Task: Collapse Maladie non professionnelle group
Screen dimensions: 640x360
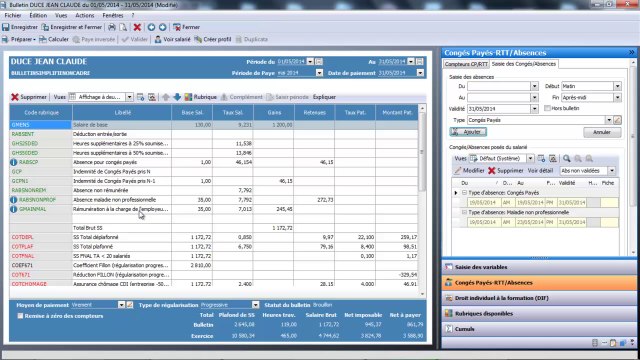Action: pos(464,212)
